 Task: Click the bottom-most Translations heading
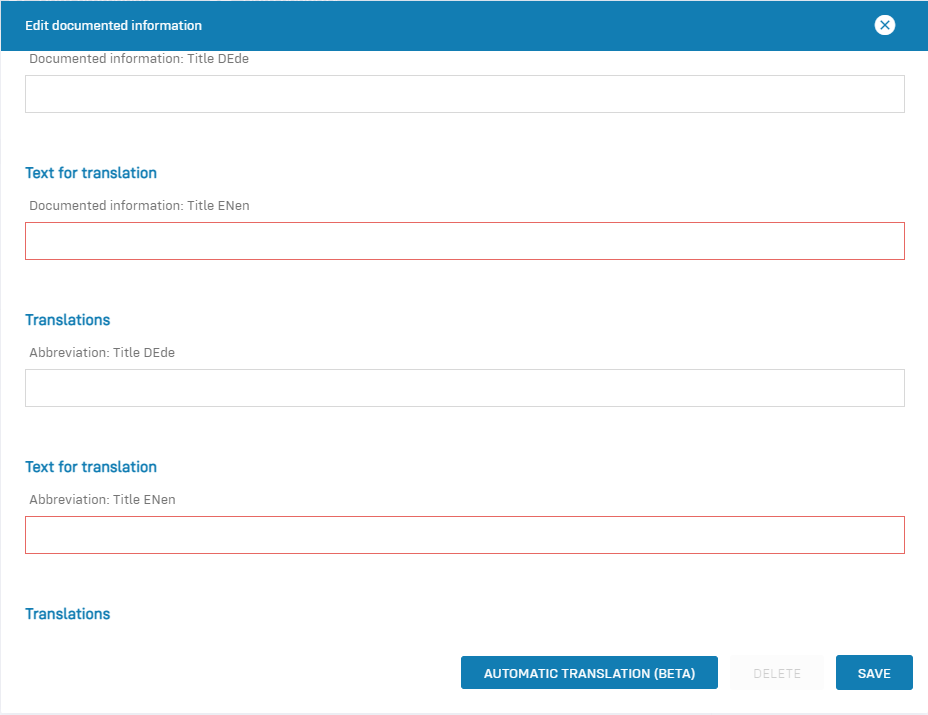click(67, 614)
